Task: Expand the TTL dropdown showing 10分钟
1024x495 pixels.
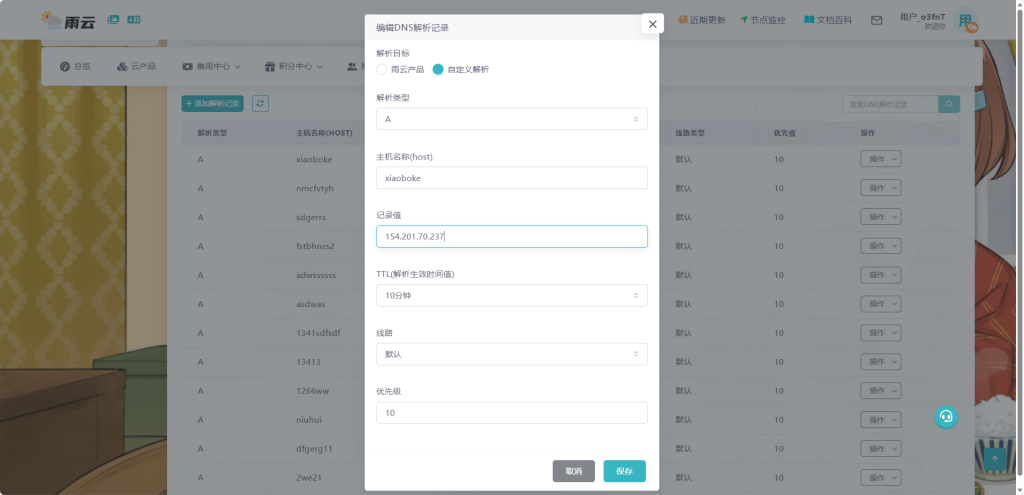Action: click(511, 295)
